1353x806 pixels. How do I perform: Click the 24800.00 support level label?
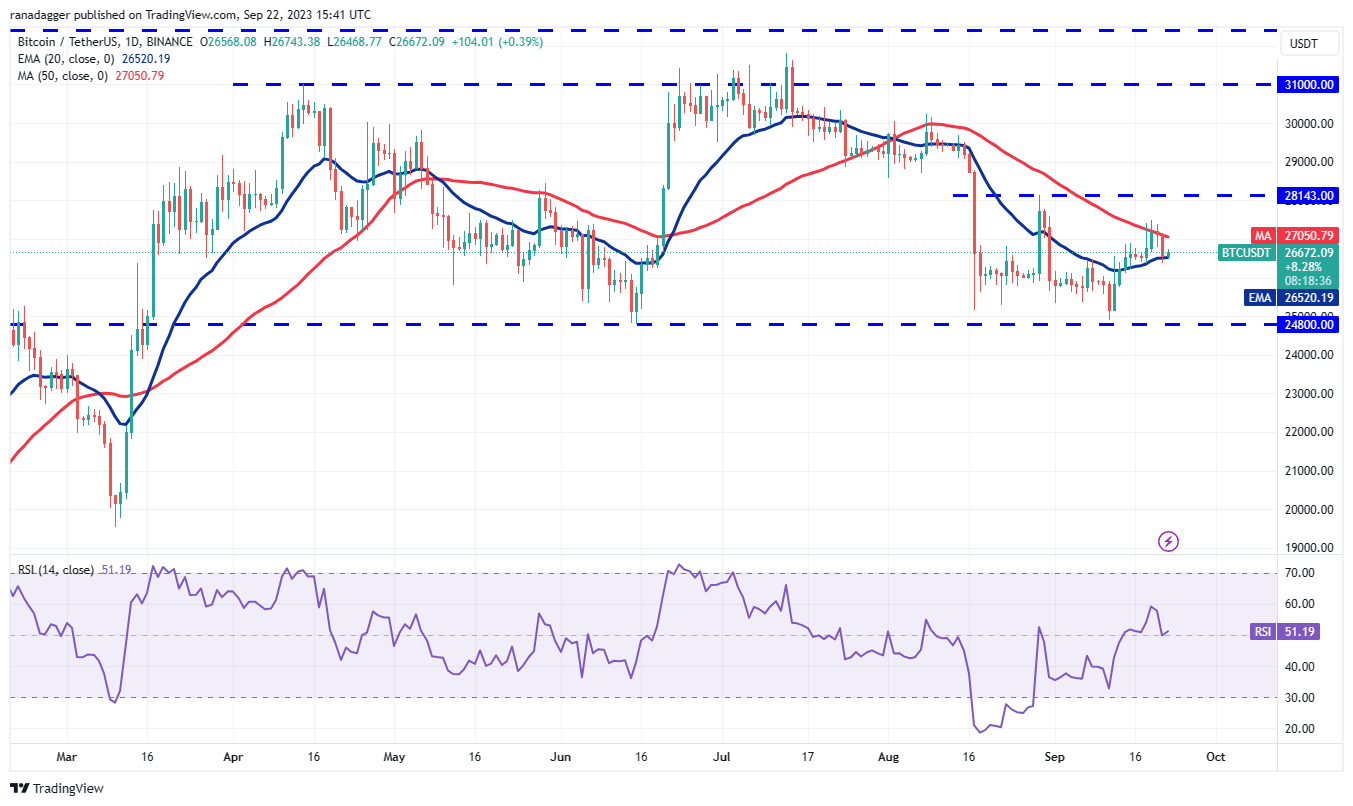pyautogui.click(x=1310, y=325)
